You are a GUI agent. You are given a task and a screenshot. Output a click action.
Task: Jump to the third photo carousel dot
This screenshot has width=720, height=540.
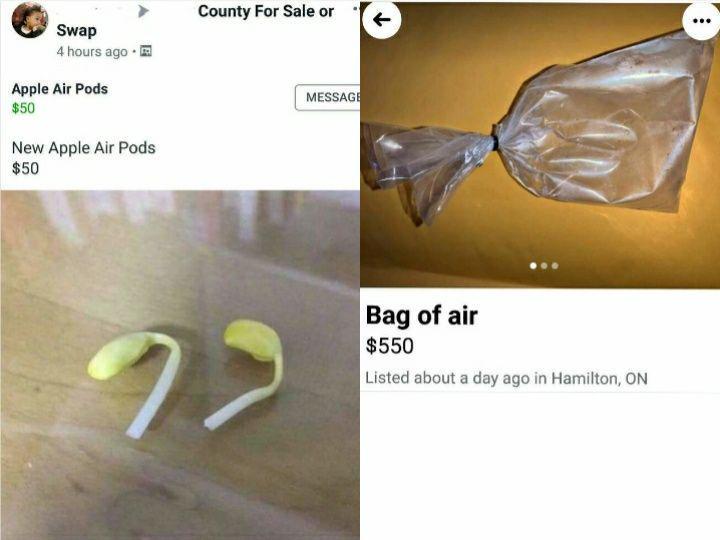click(555, 265)
